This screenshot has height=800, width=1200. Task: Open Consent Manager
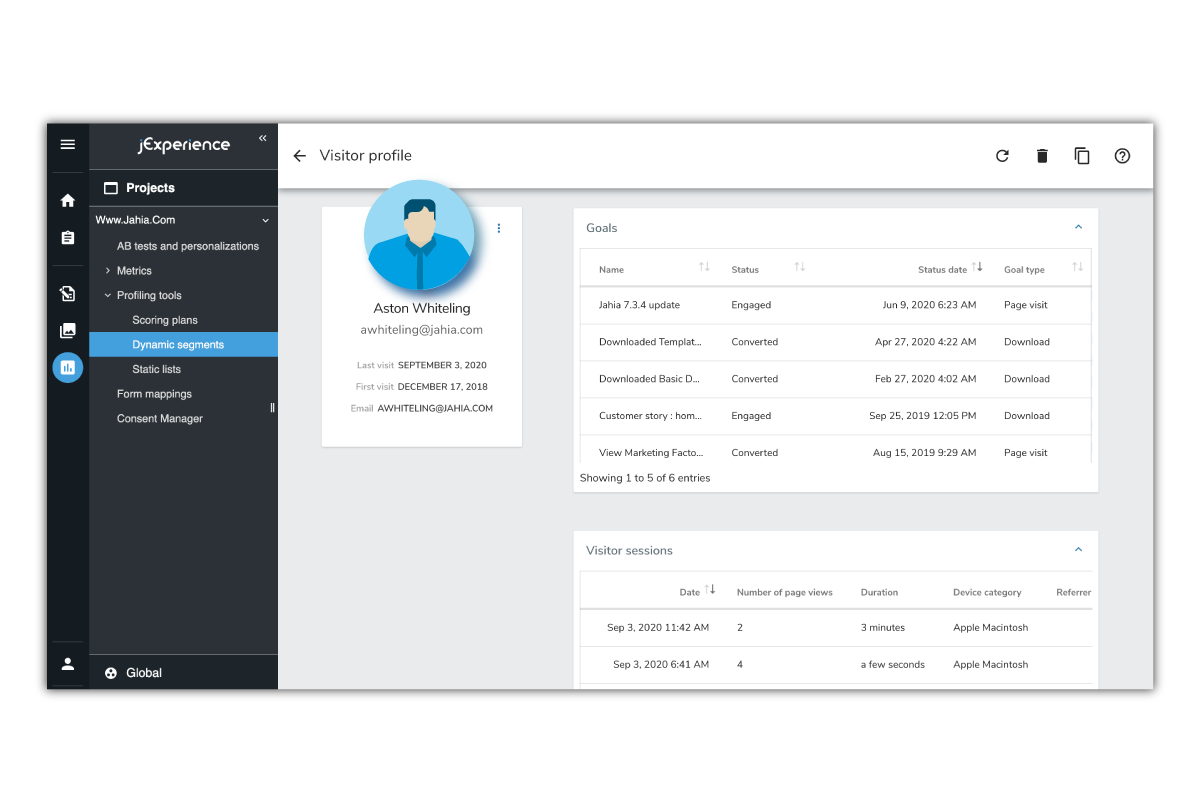coord(160,418)
